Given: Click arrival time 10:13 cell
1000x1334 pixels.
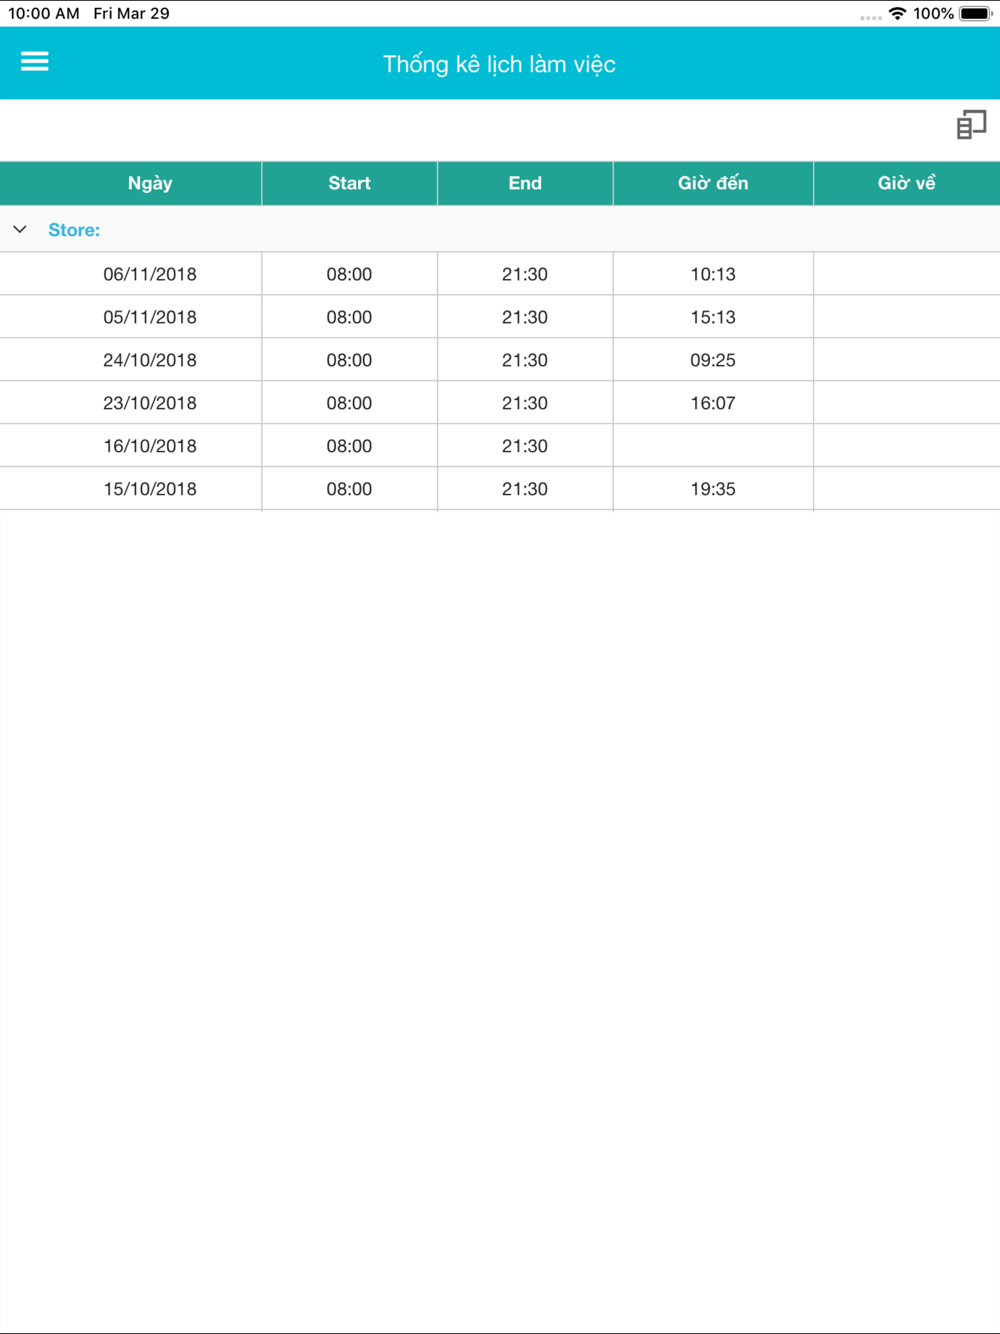Looking at the screenshot, I should point(713,274).
